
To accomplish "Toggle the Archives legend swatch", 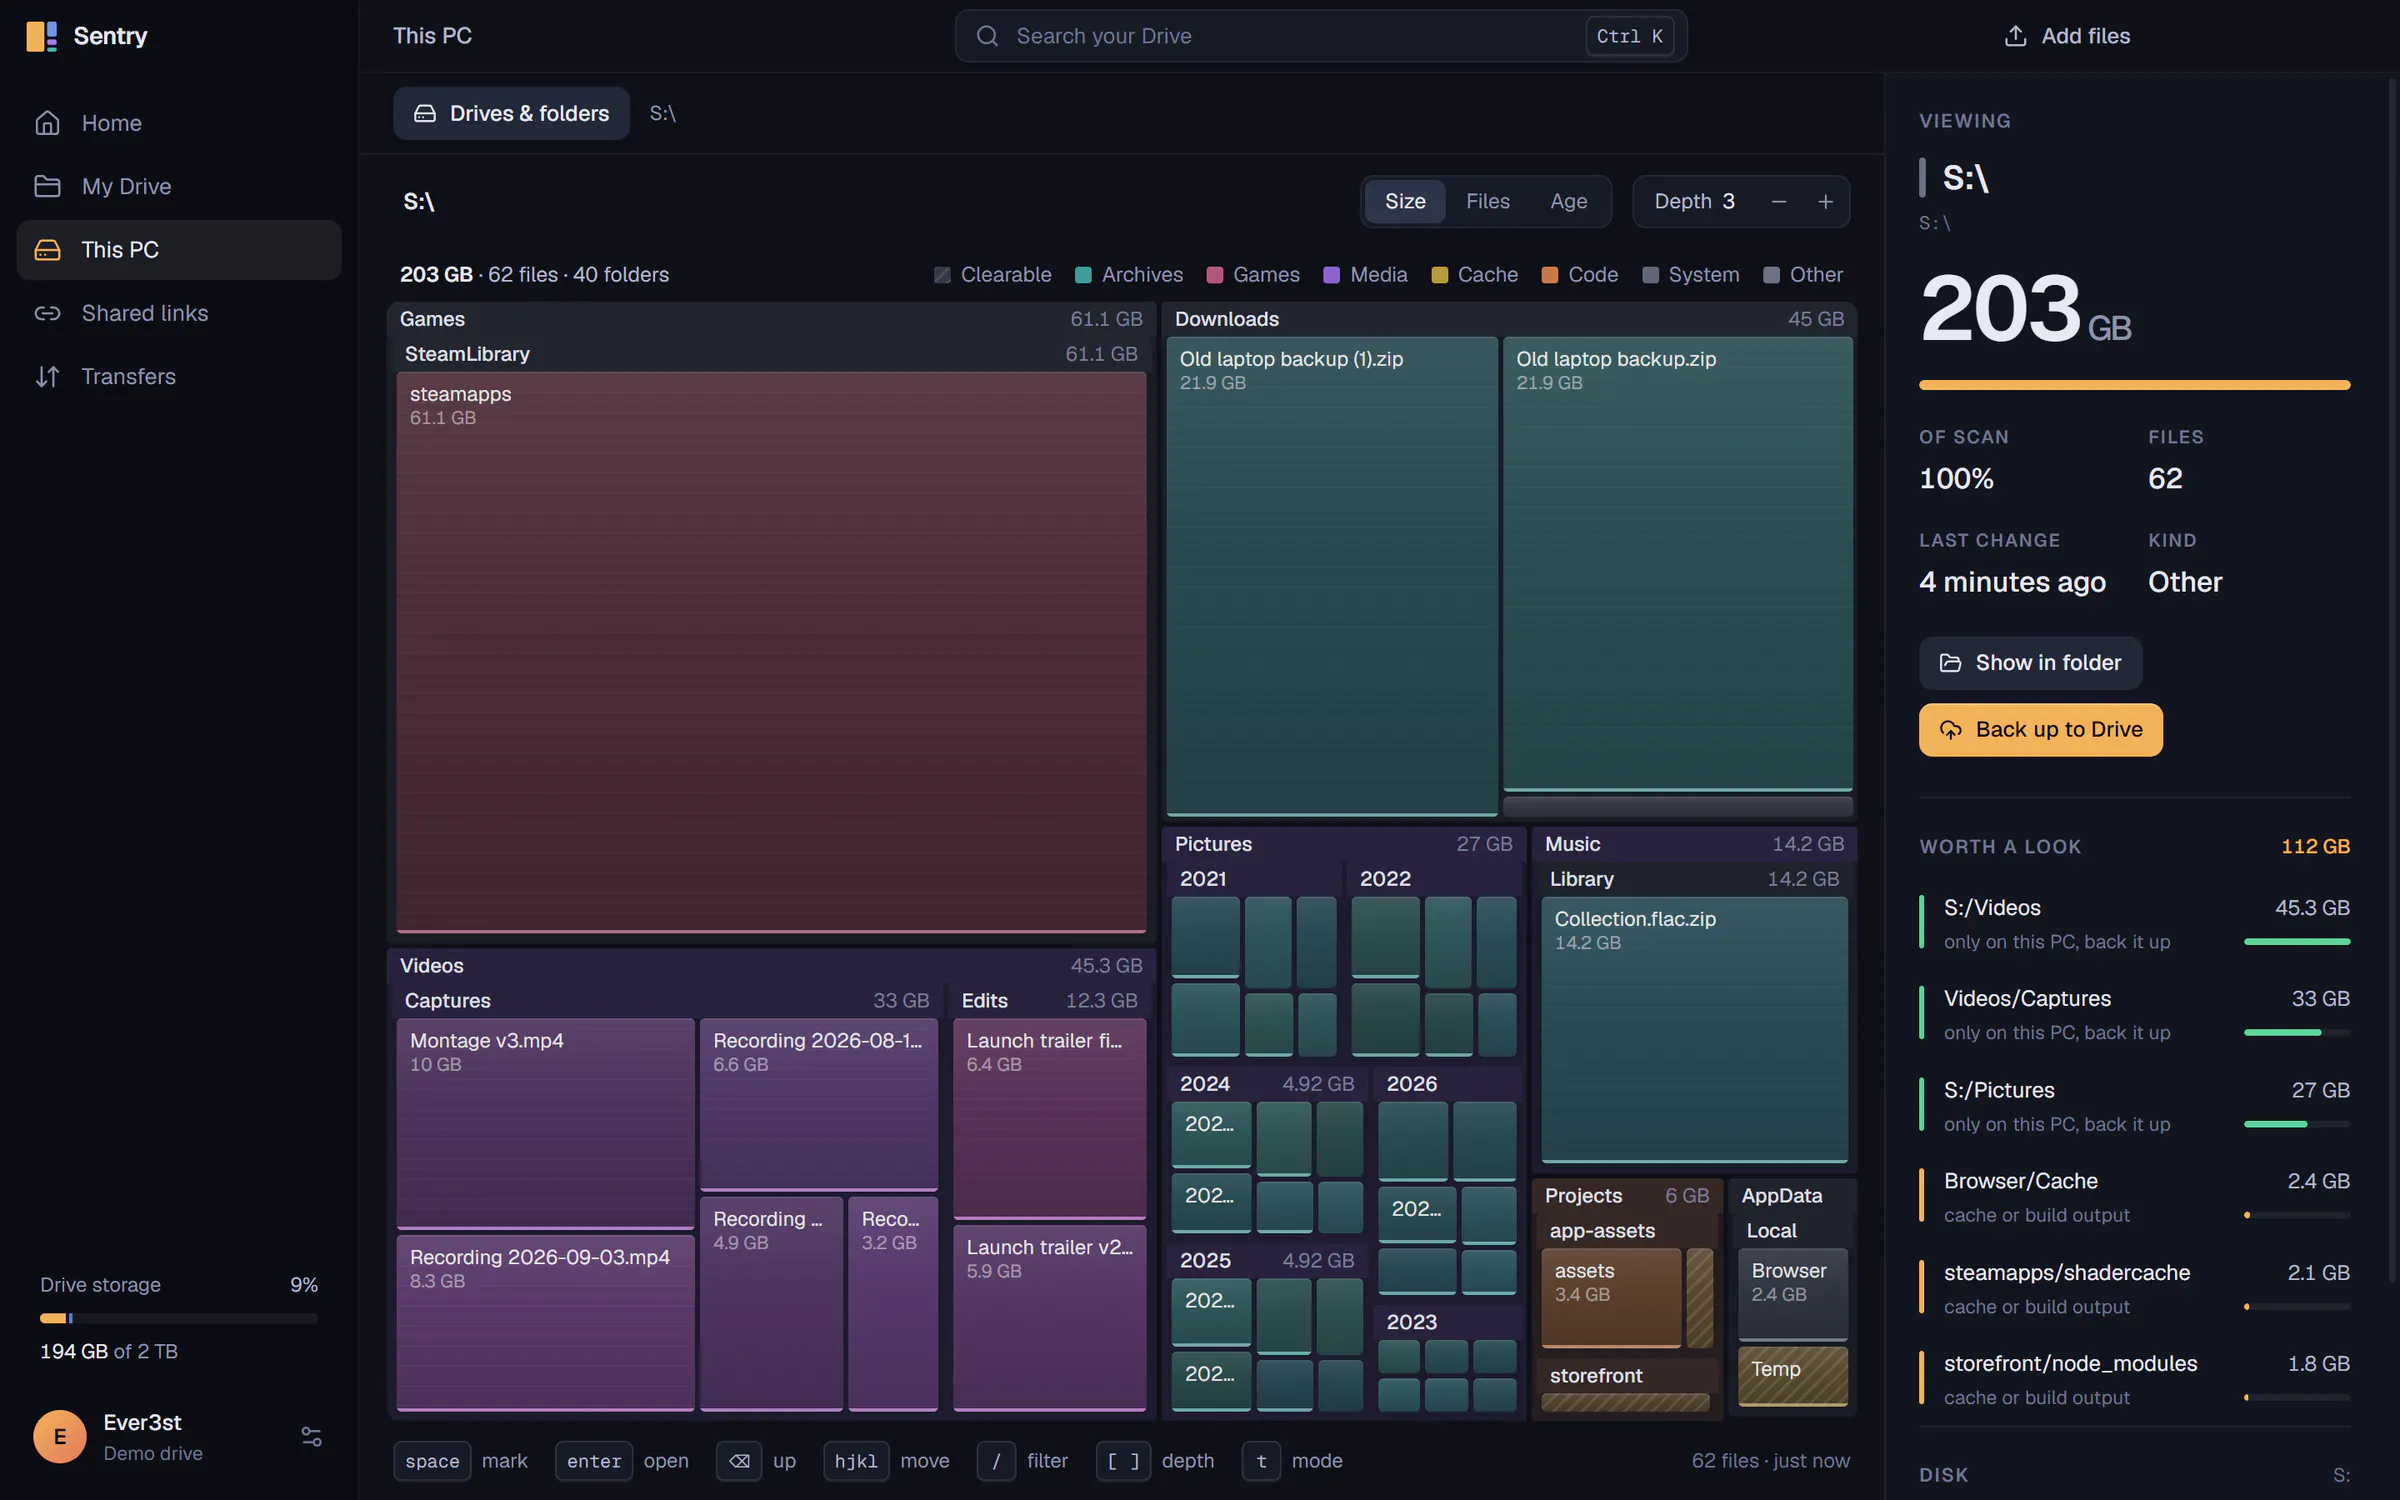I will coord(1082,275).
